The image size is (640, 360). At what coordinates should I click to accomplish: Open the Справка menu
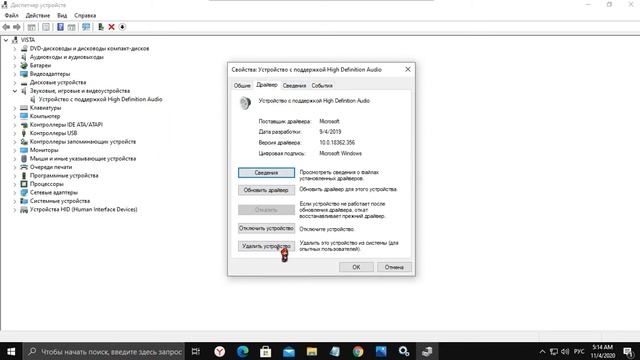(x=85, y=15)
